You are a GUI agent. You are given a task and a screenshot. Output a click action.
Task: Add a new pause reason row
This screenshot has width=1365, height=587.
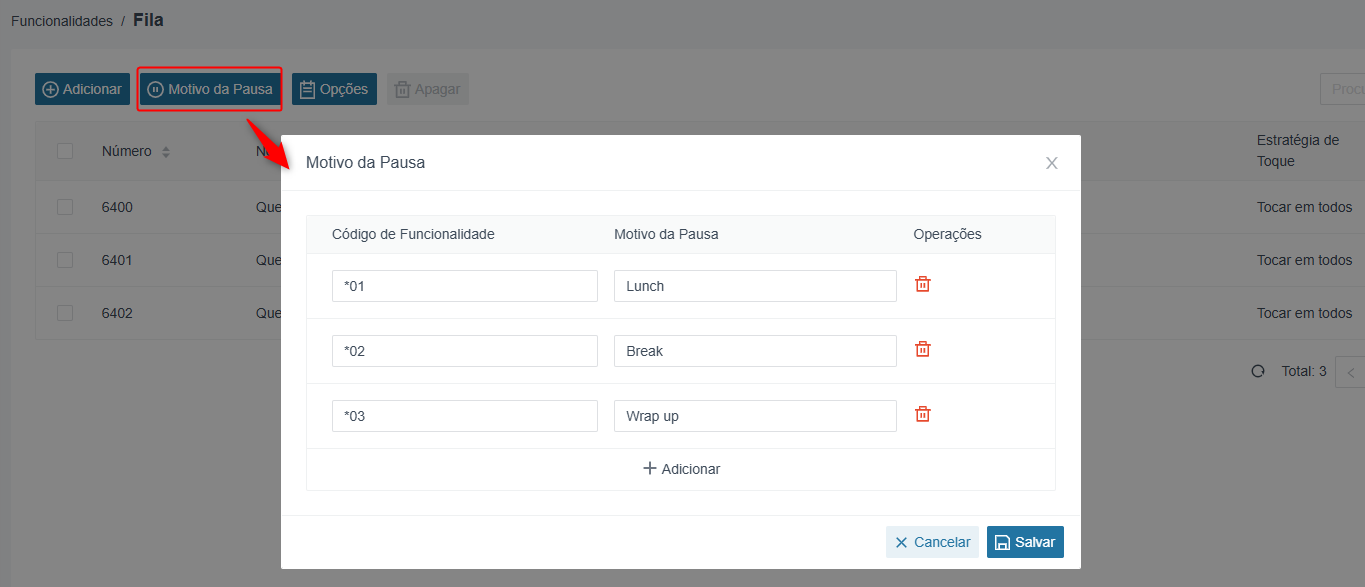(681, 469)
